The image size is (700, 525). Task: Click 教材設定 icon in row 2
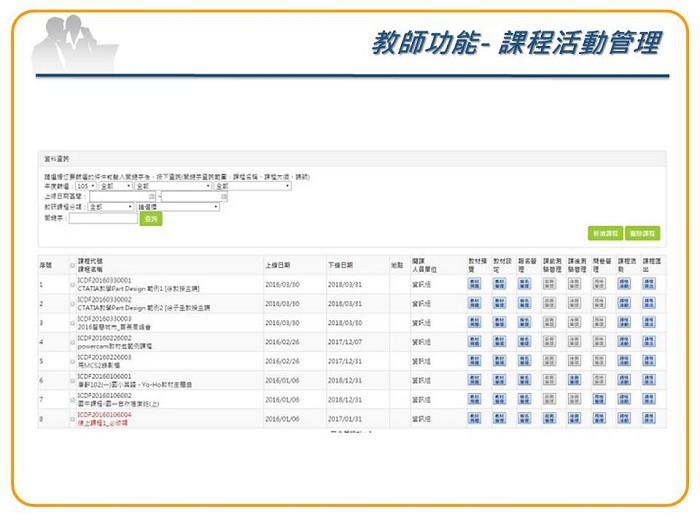coord(499,304)
